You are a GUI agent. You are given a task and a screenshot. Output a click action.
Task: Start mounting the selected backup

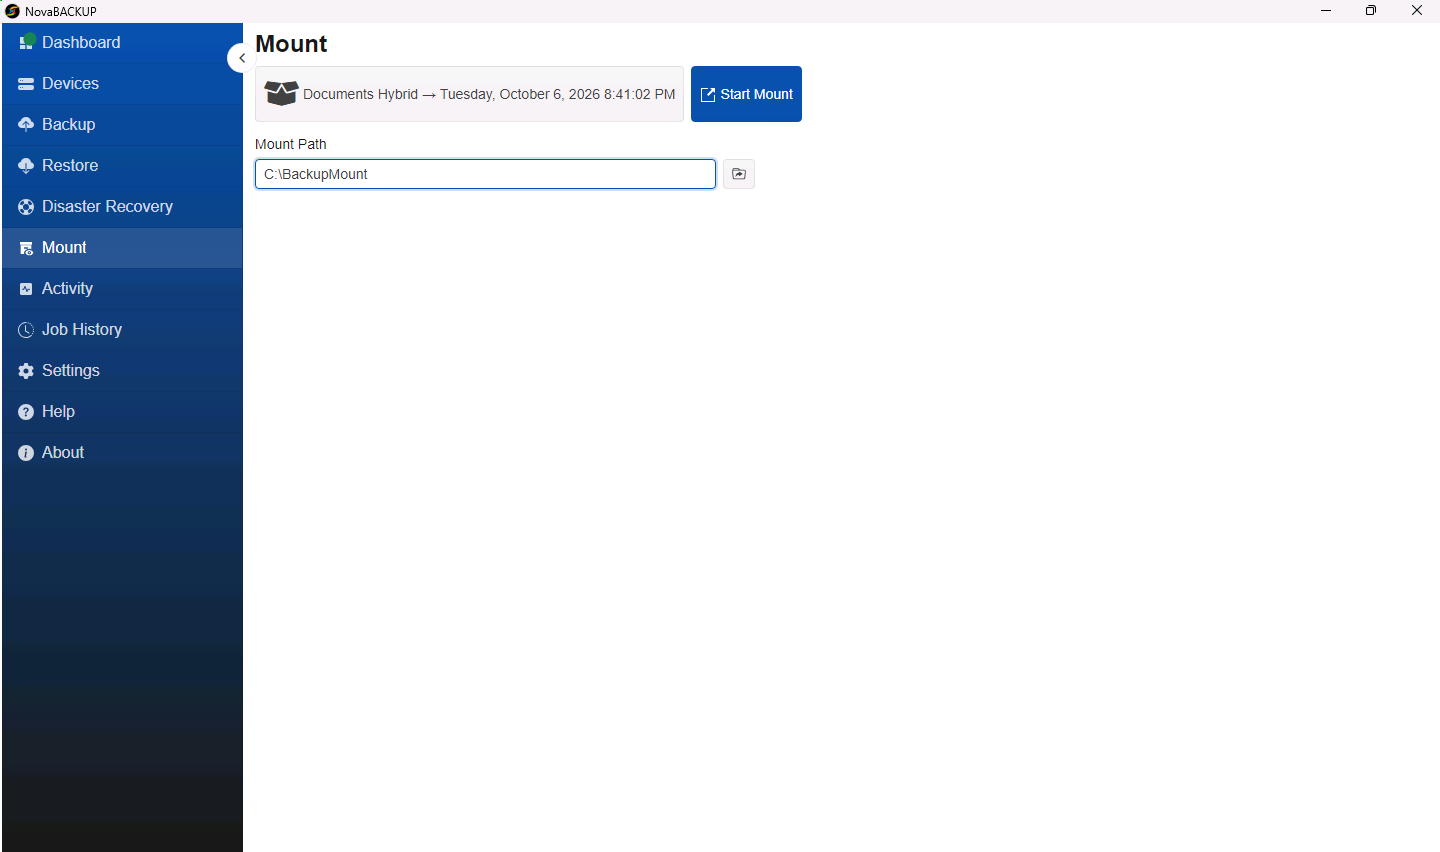[746, 94]
